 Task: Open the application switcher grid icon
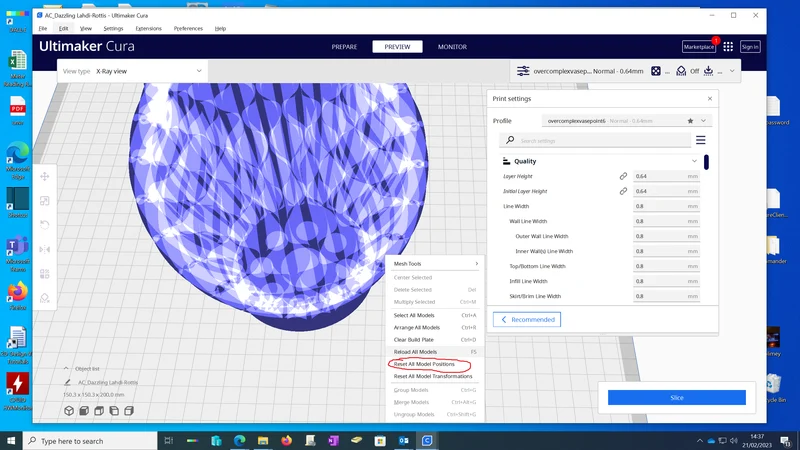(x=728, y=47)
